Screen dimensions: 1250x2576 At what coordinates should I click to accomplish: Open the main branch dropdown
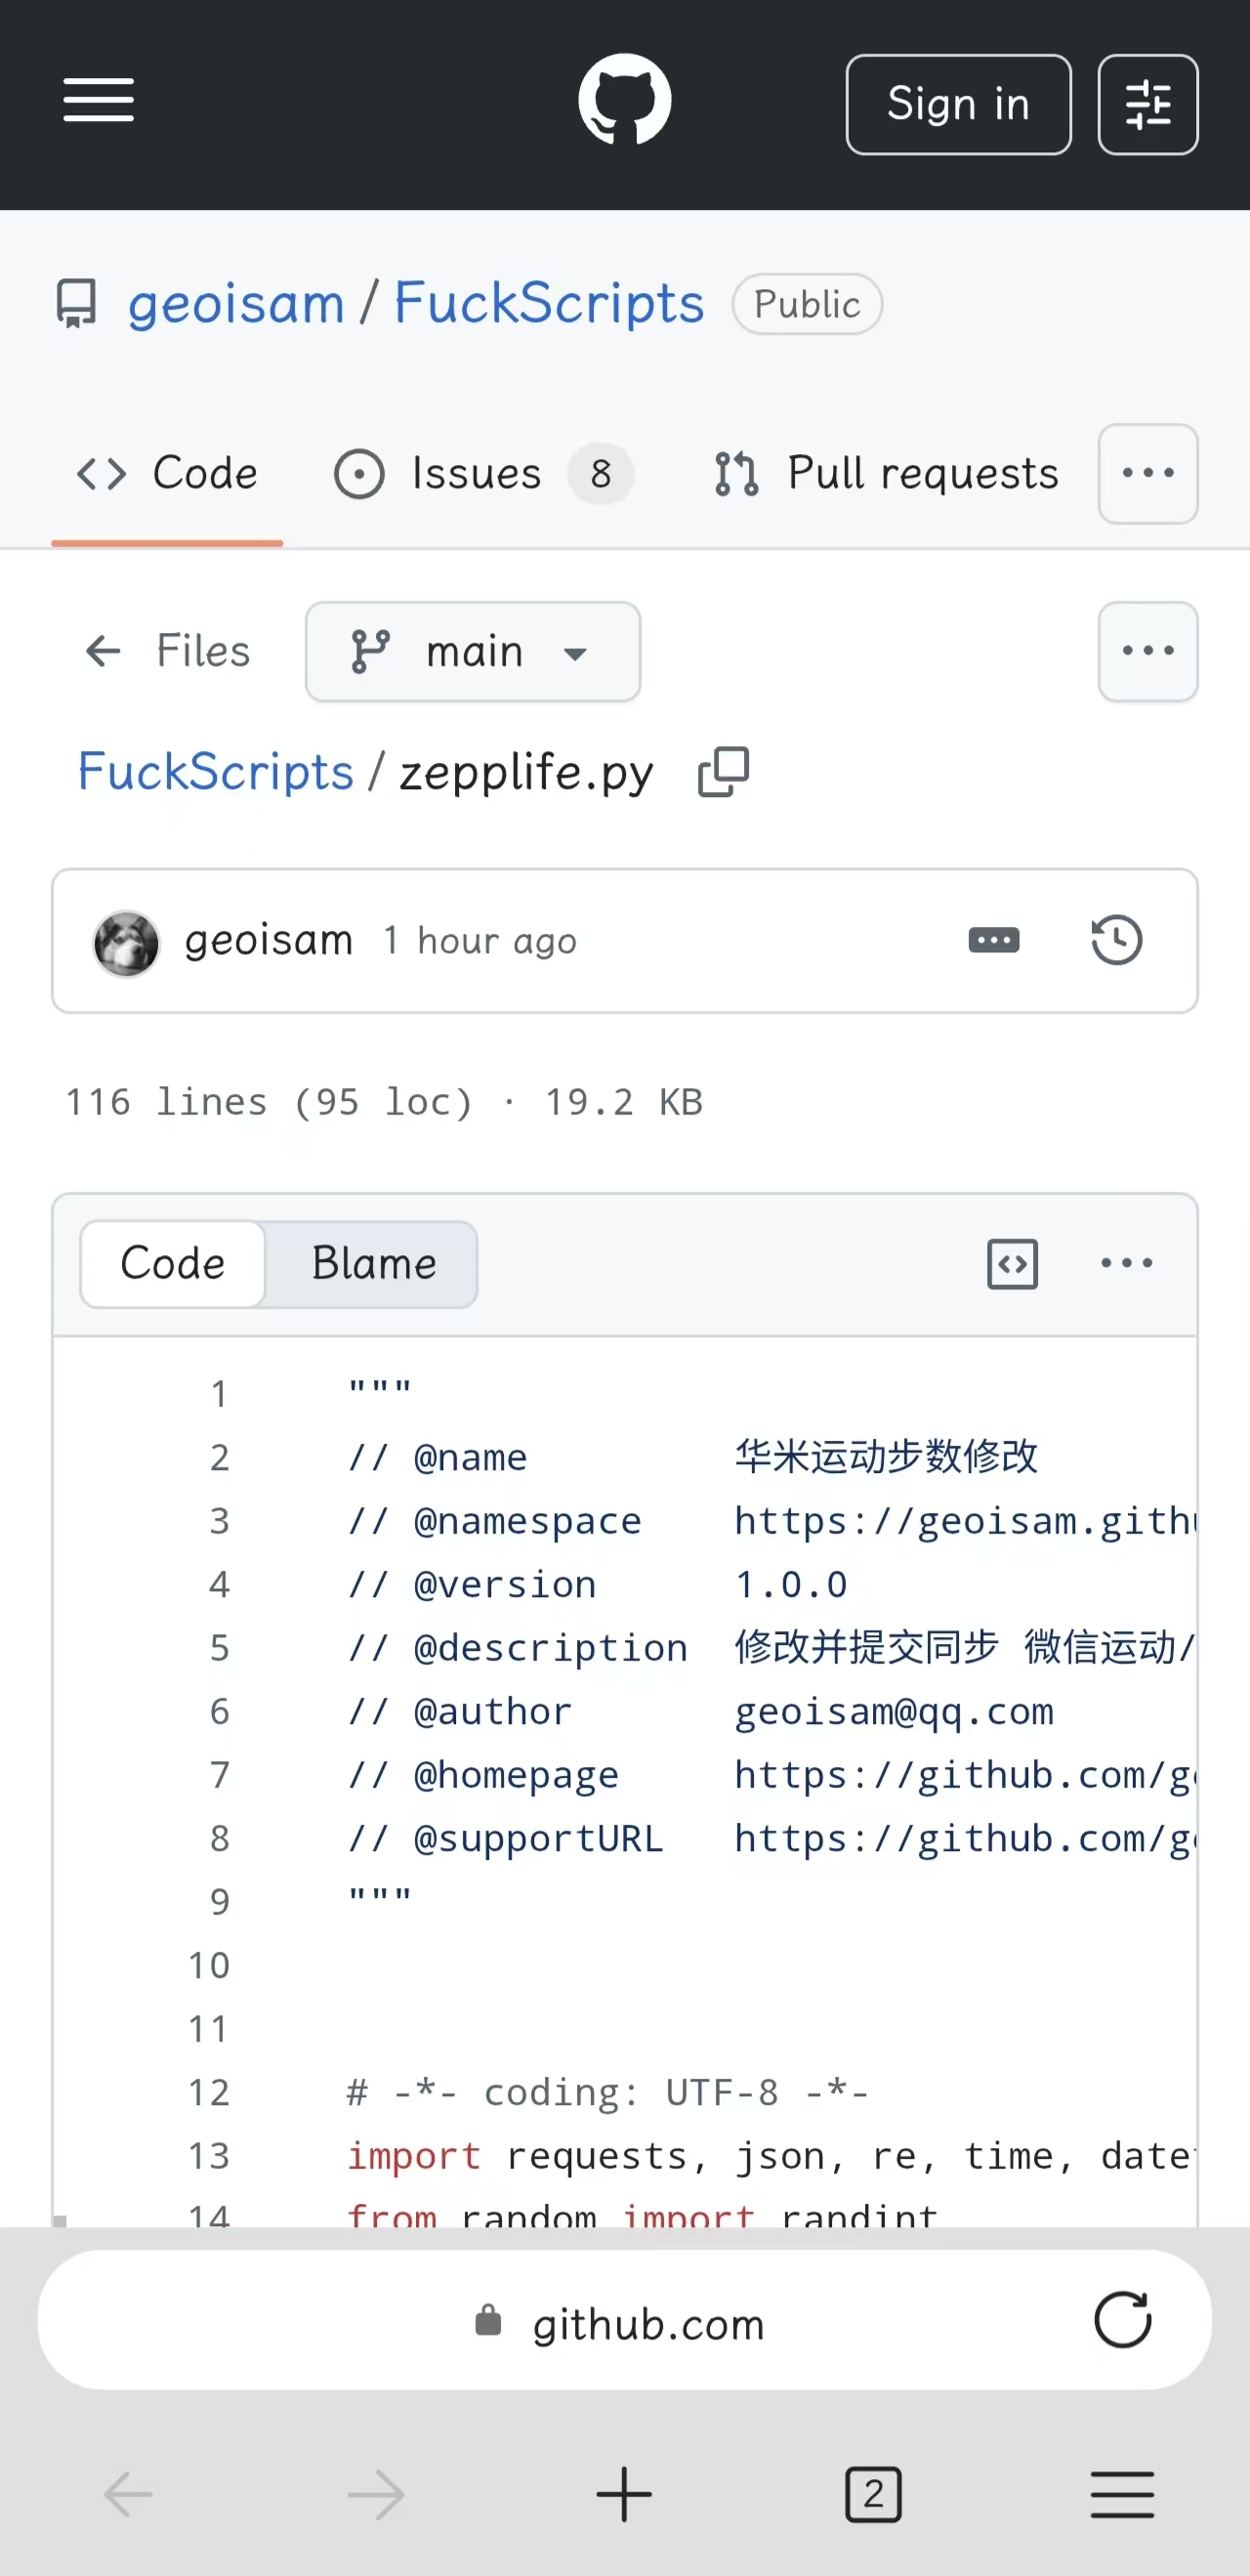tap(472, 652)
